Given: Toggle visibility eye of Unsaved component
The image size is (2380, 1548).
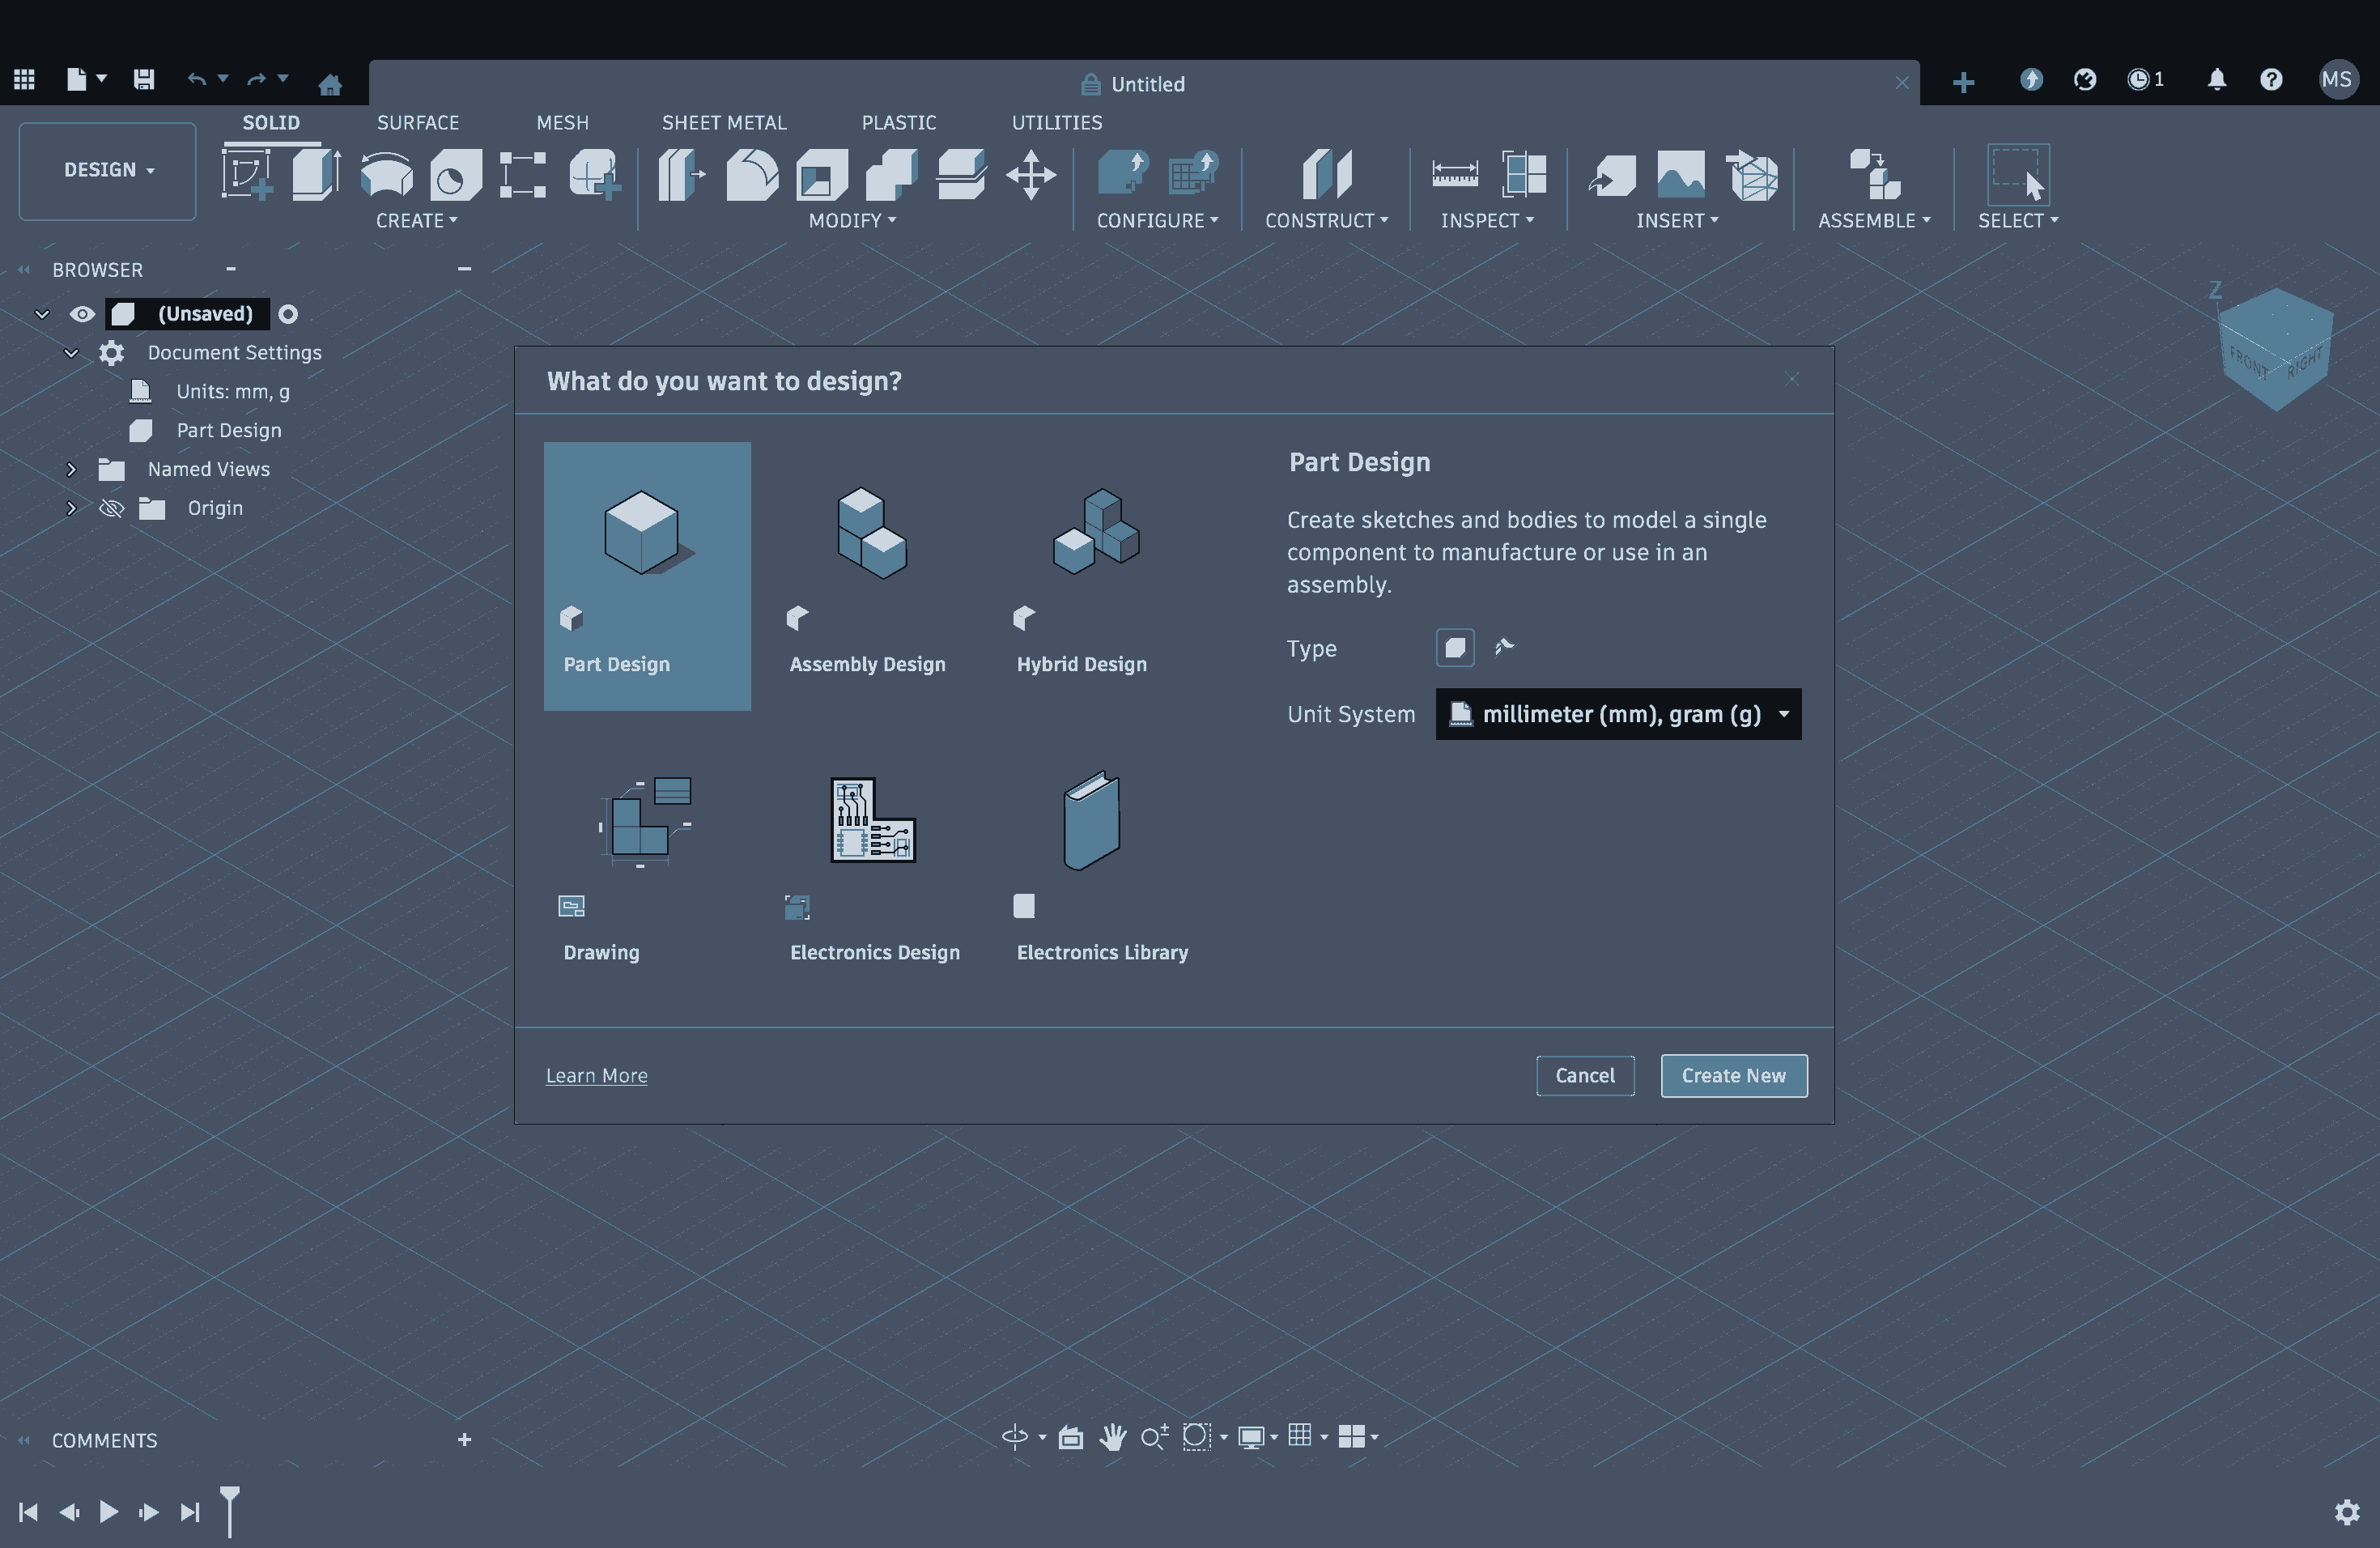Looking at the screenshot, I should 82,314.
